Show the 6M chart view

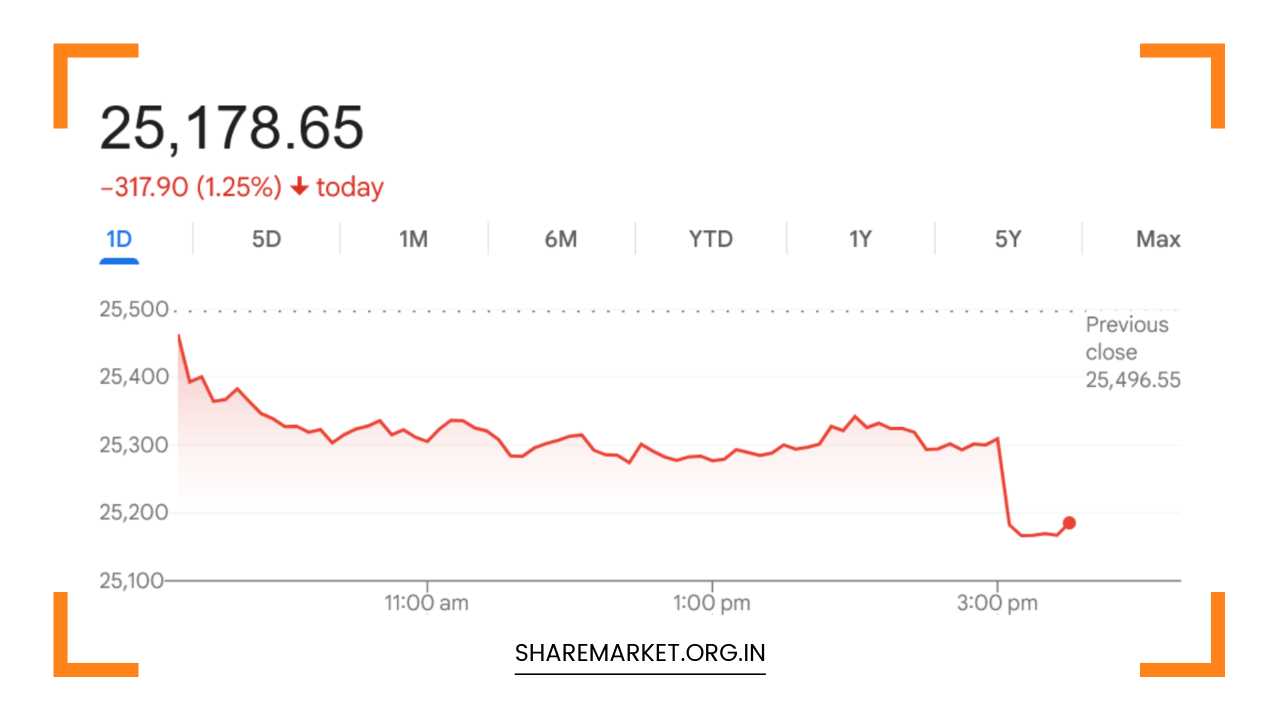tap(561, 239)
